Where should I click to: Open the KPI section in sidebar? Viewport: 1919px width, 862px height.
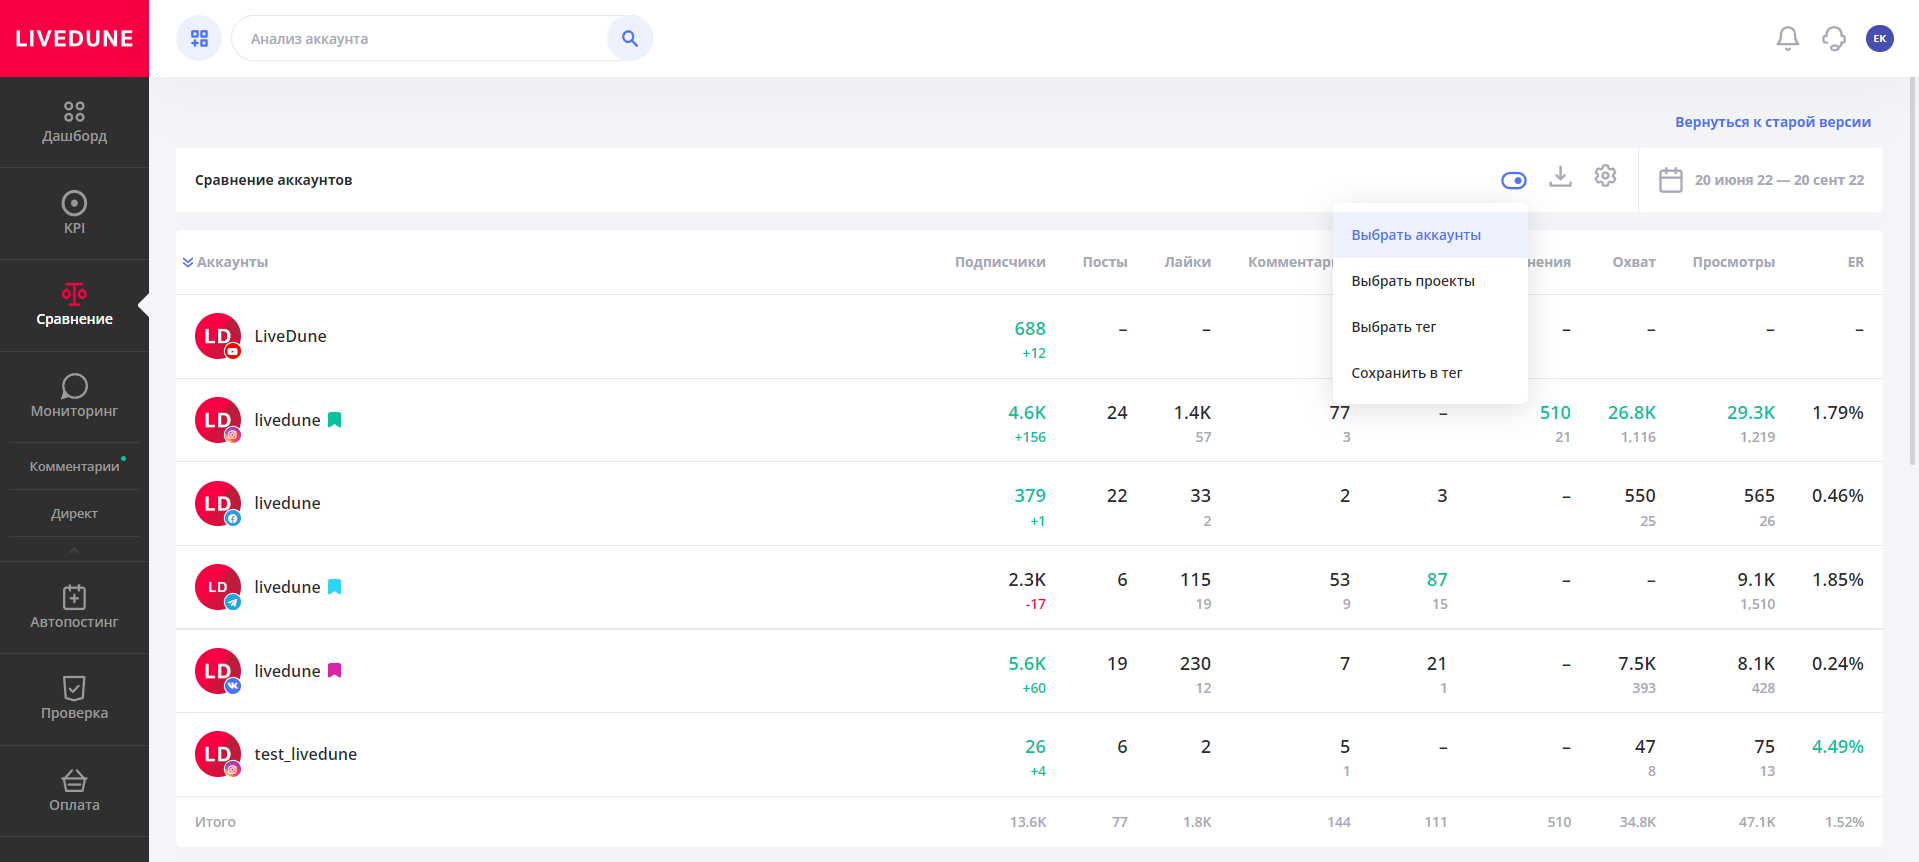click(x=74, y=213)
